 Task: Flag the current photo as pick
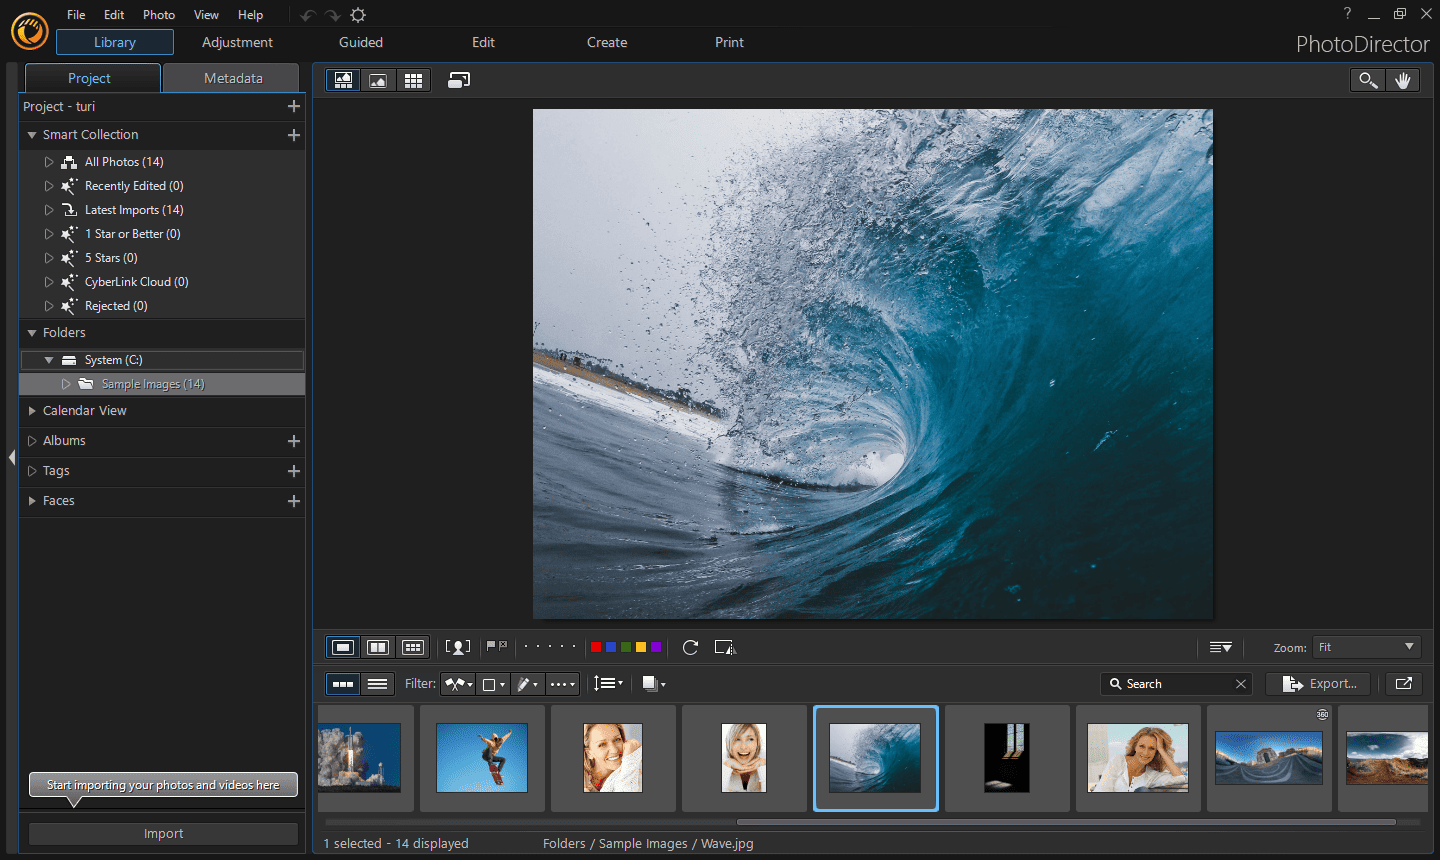(x=491, y=646)
